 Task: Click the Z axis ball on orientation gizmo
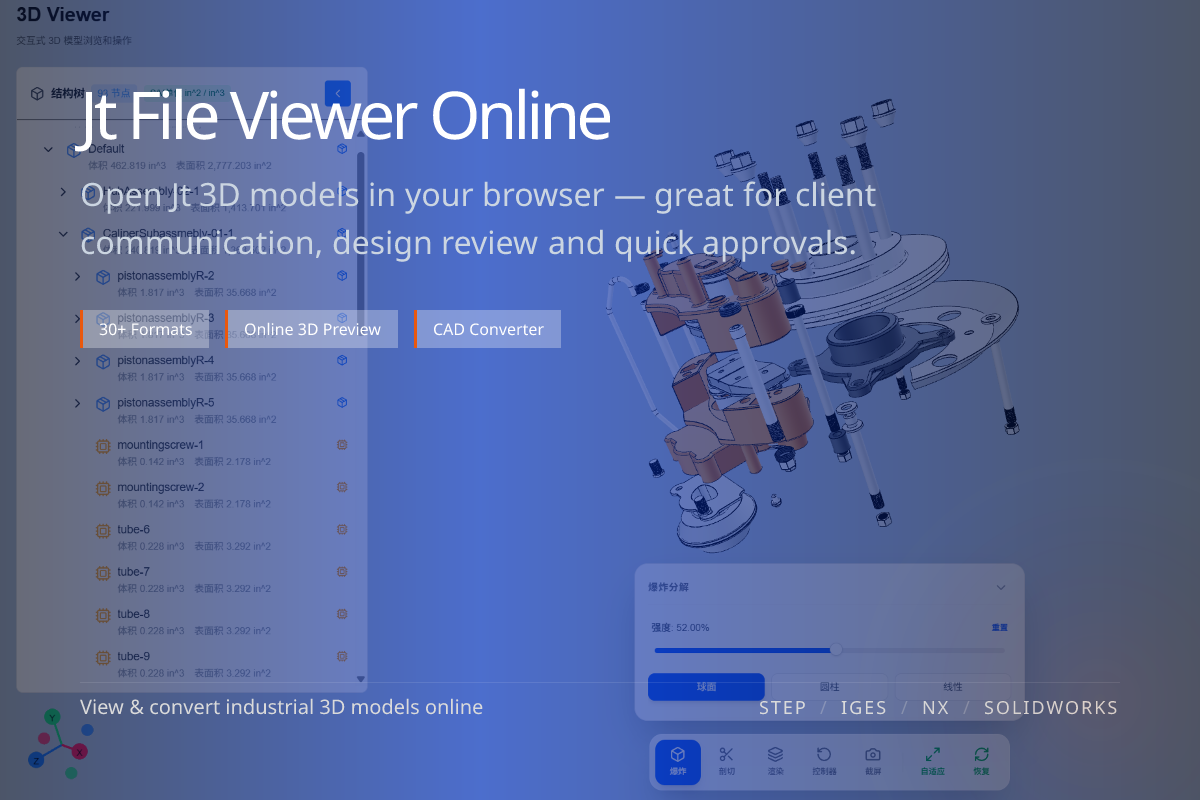pyautogui.click(x=36, y=760)
